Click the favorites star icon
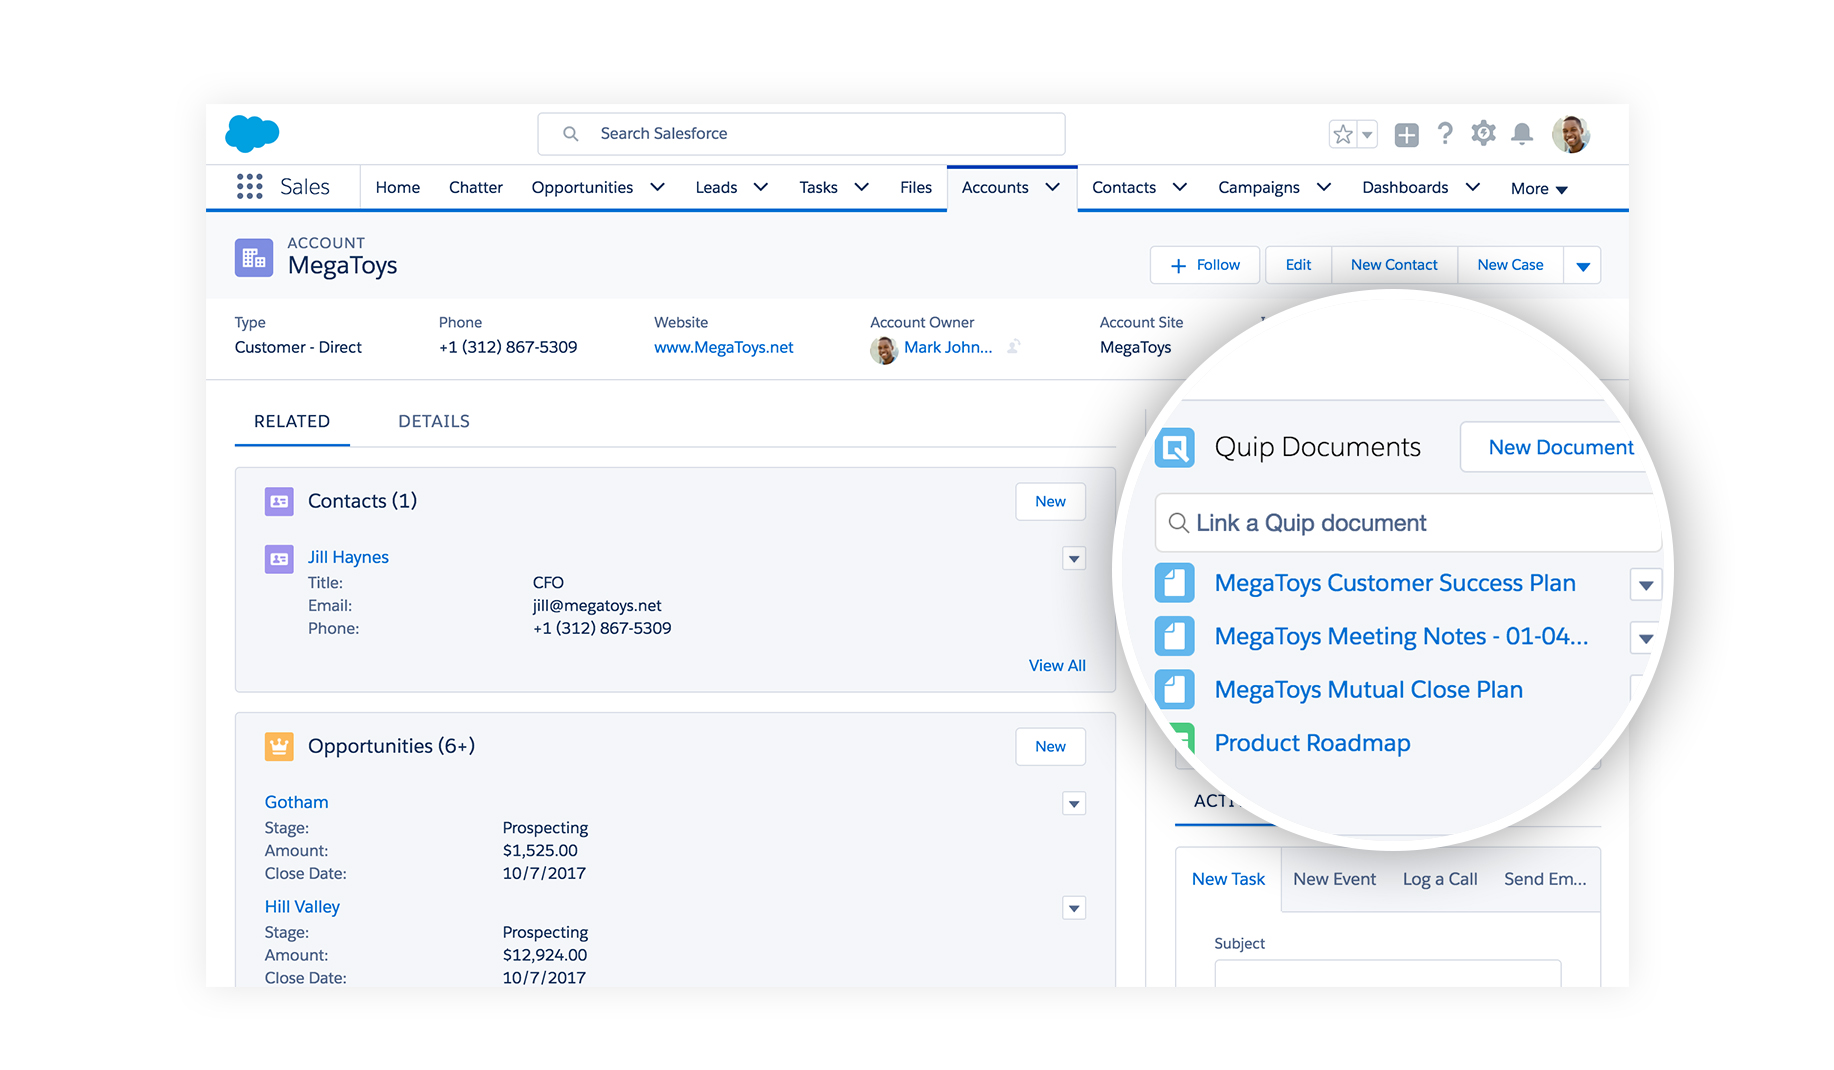The width and height of the screenshot is (1834, 1070). 1343,134
